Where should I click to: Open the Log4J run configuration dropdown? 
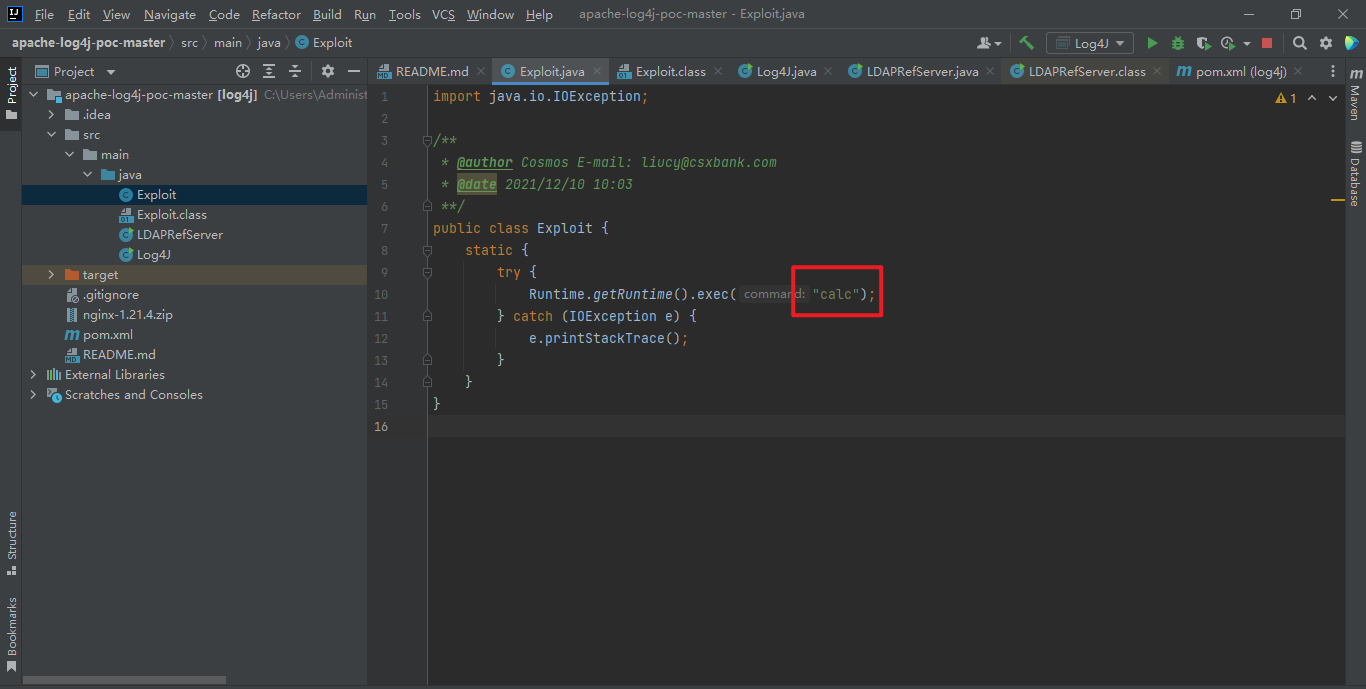[1090, 43]
